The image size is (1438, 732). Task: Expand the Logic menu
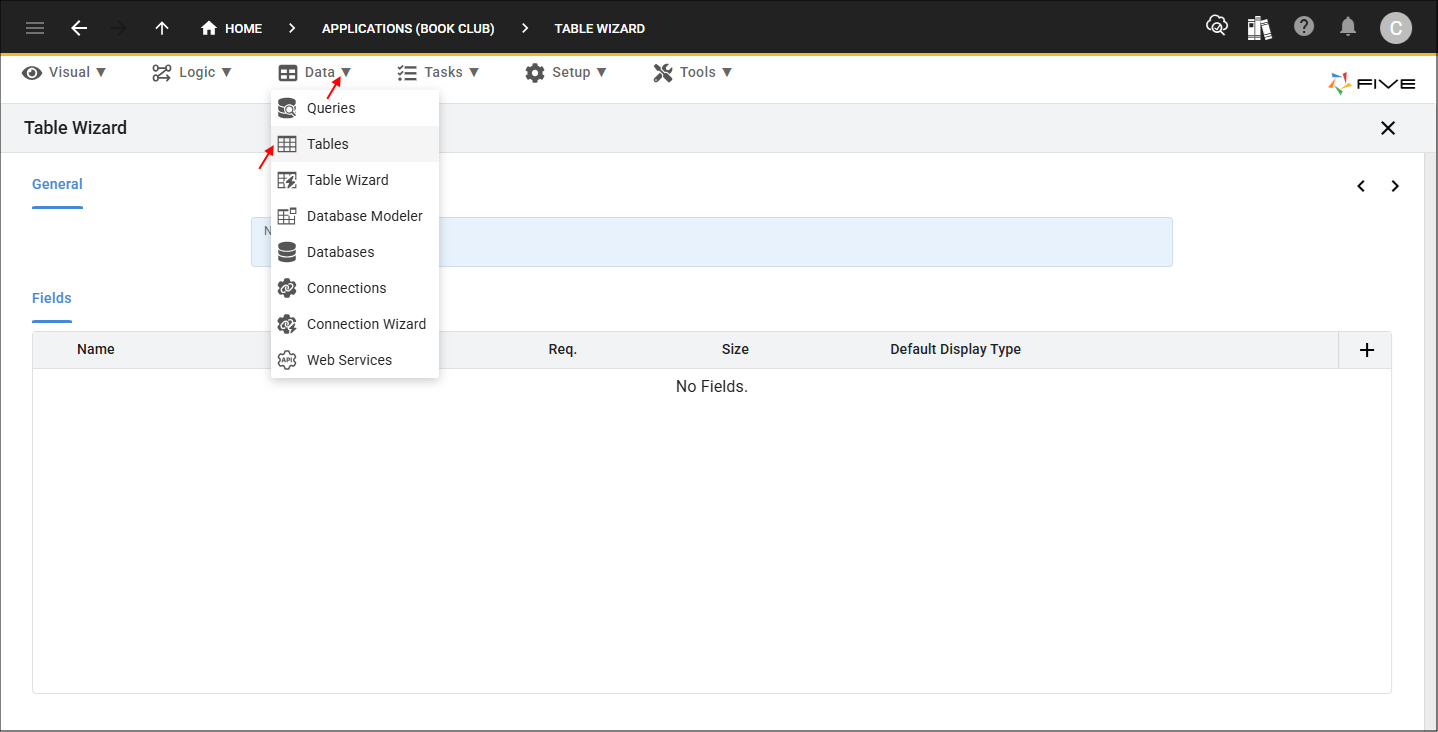click(x=192, y=72)
